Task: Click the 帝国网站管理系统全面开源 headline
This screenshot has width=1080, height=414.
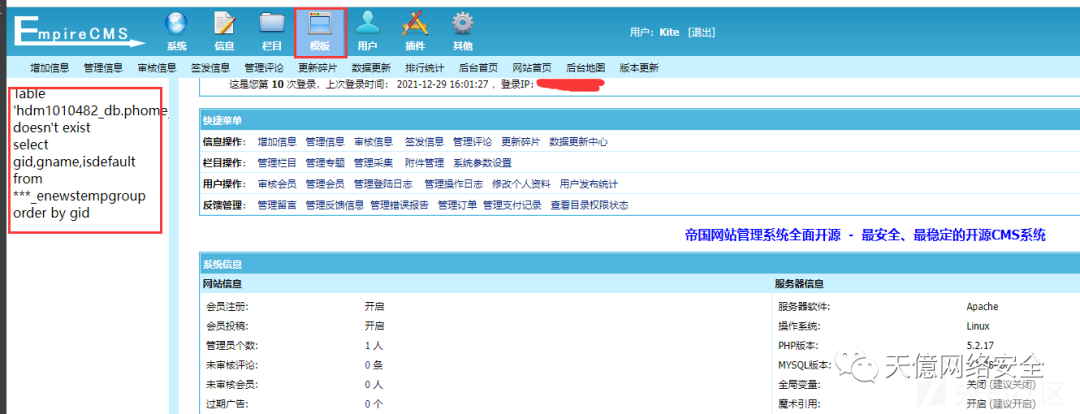Action: [x=865, y=236]
